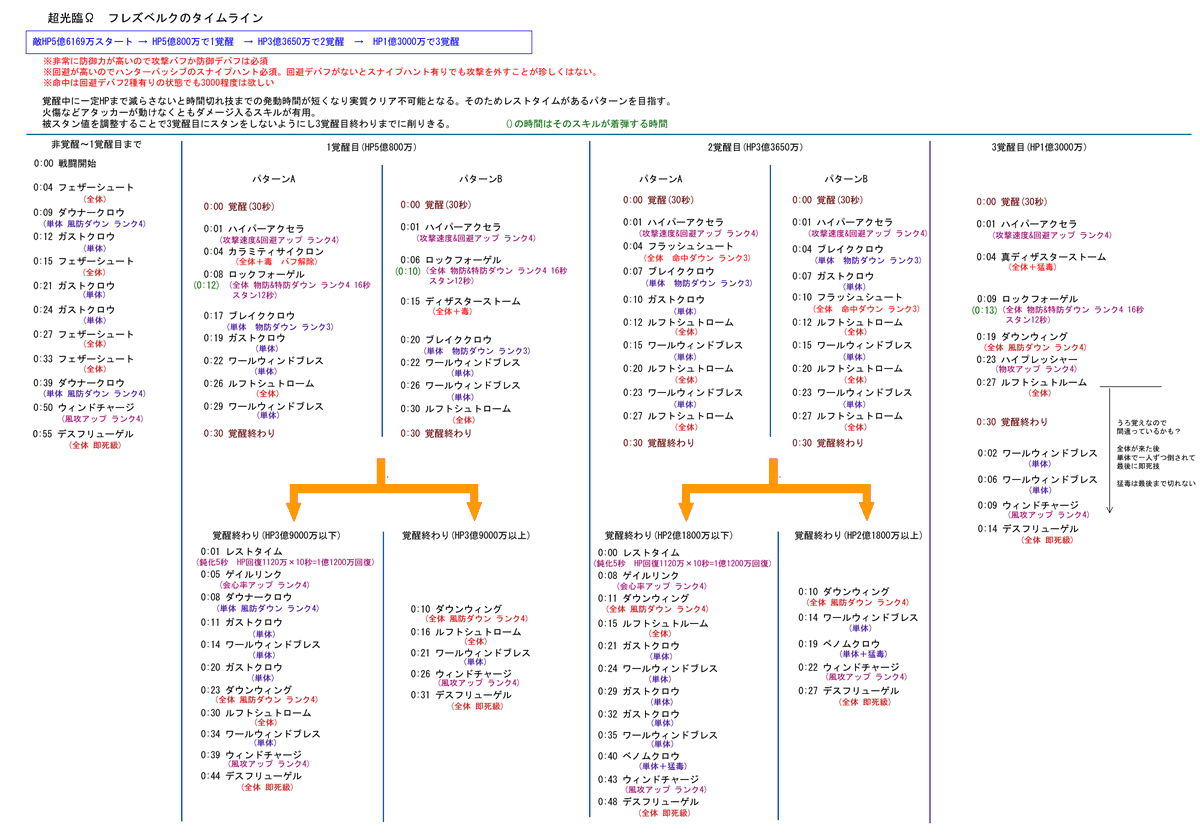1200x840 pixels.
Task: Click the entry "0:06 ロックフォーゲル"
Action: pos(451,259)
